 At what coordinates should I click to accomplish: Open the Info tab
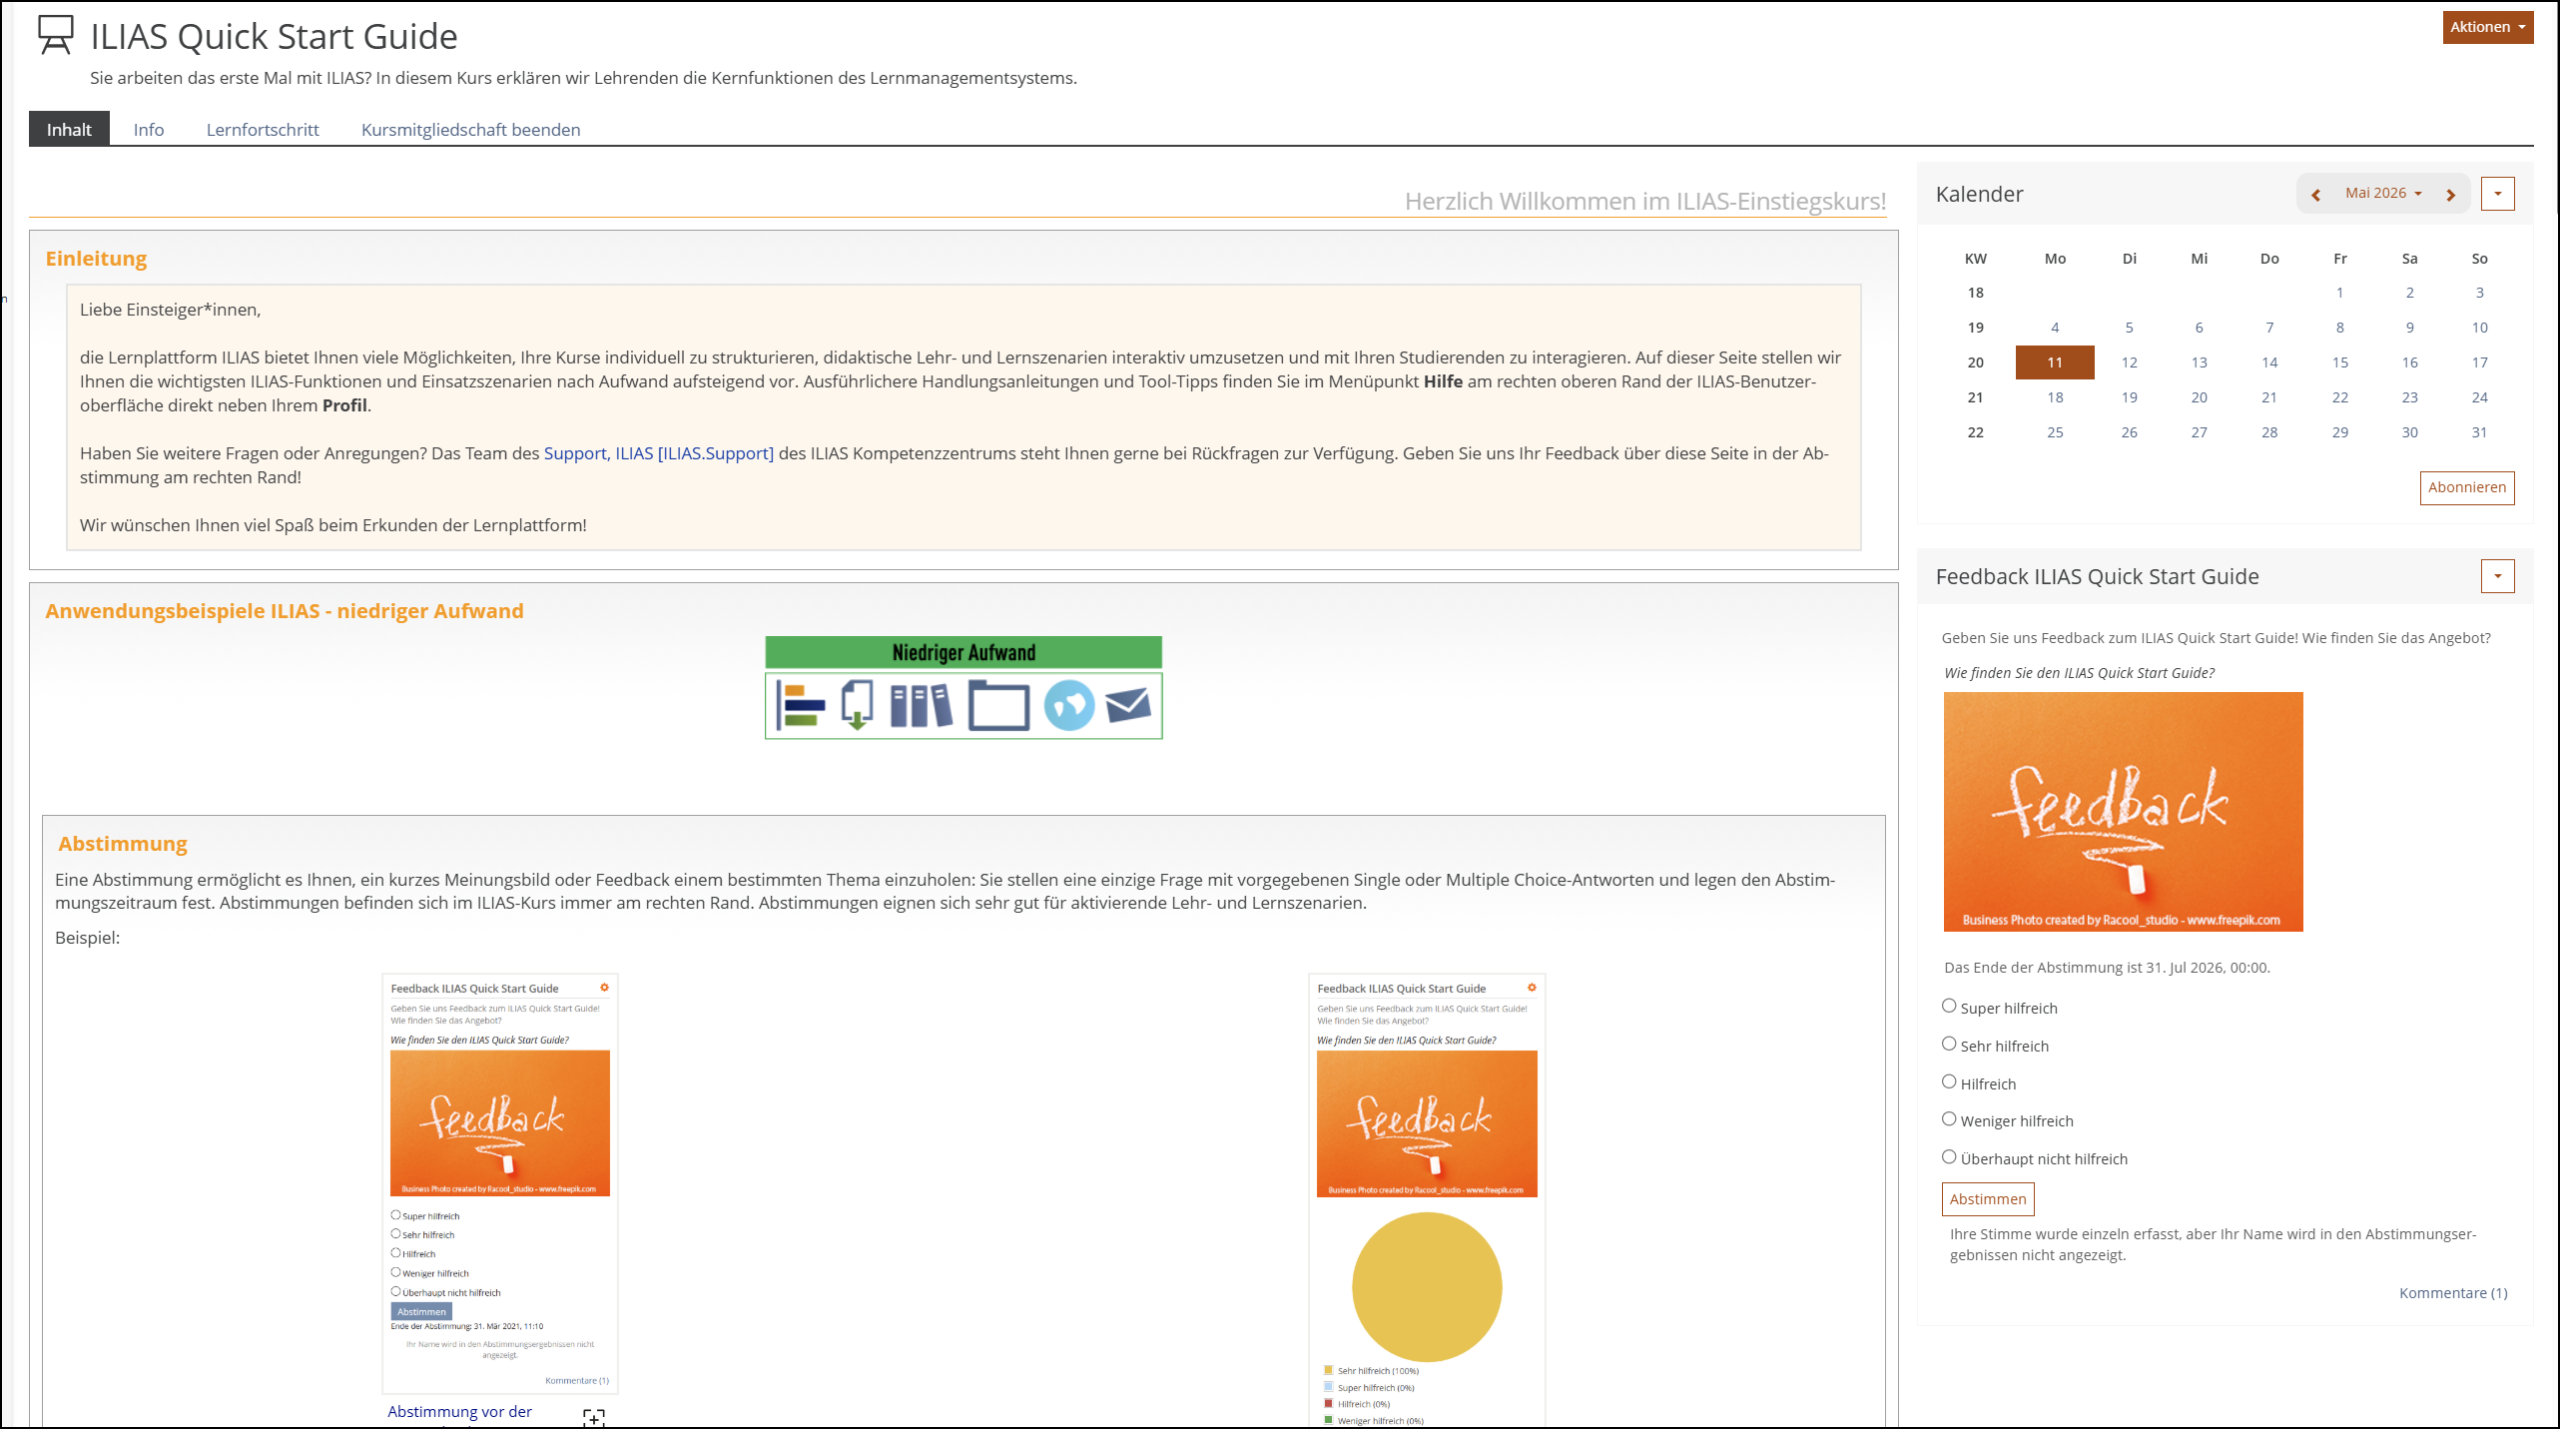click(149, 129)
